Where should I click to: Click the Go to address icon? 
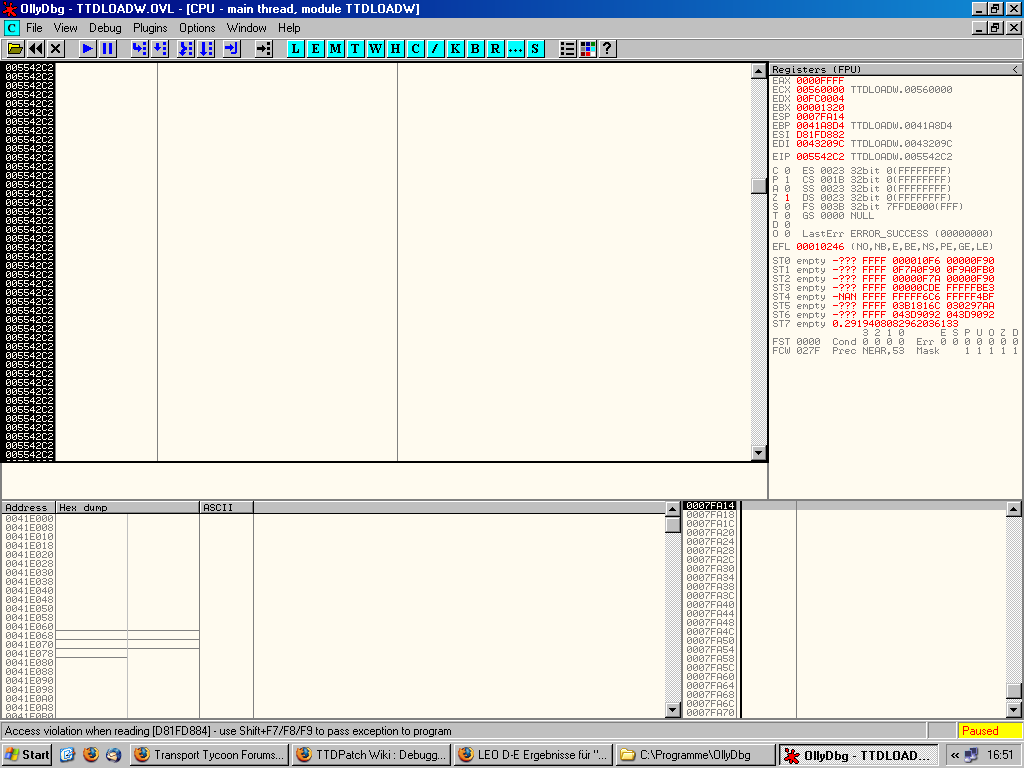[264, 49]
